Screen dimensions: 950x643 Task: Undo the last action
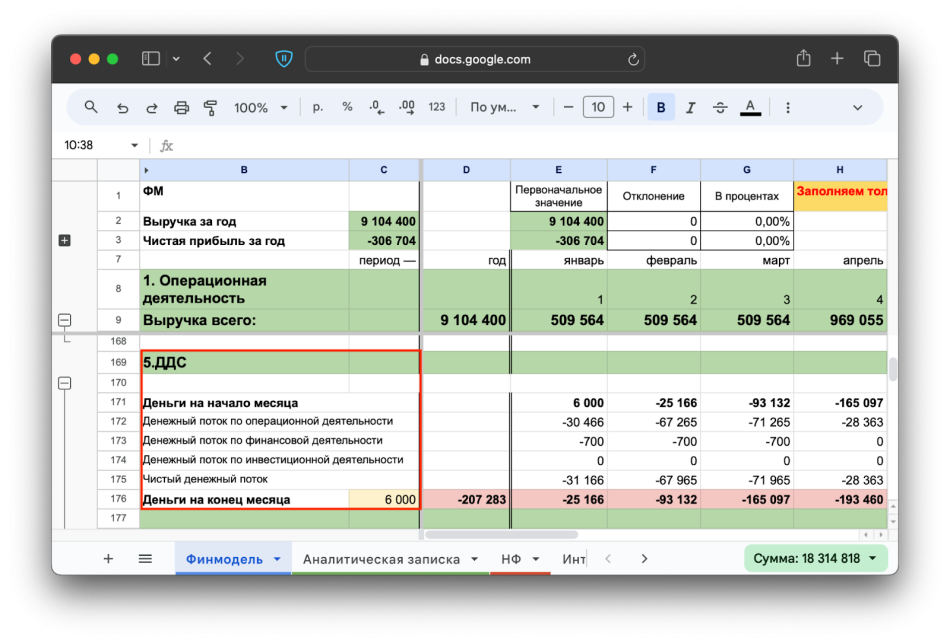122,107
